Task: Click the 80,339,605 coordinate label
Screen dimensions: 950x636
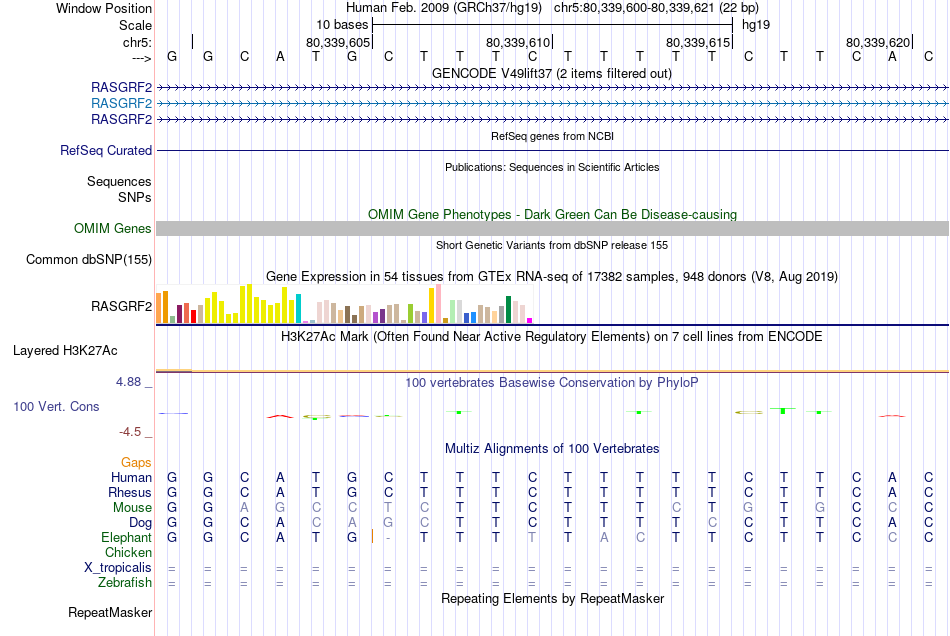Action: (337, 42)
